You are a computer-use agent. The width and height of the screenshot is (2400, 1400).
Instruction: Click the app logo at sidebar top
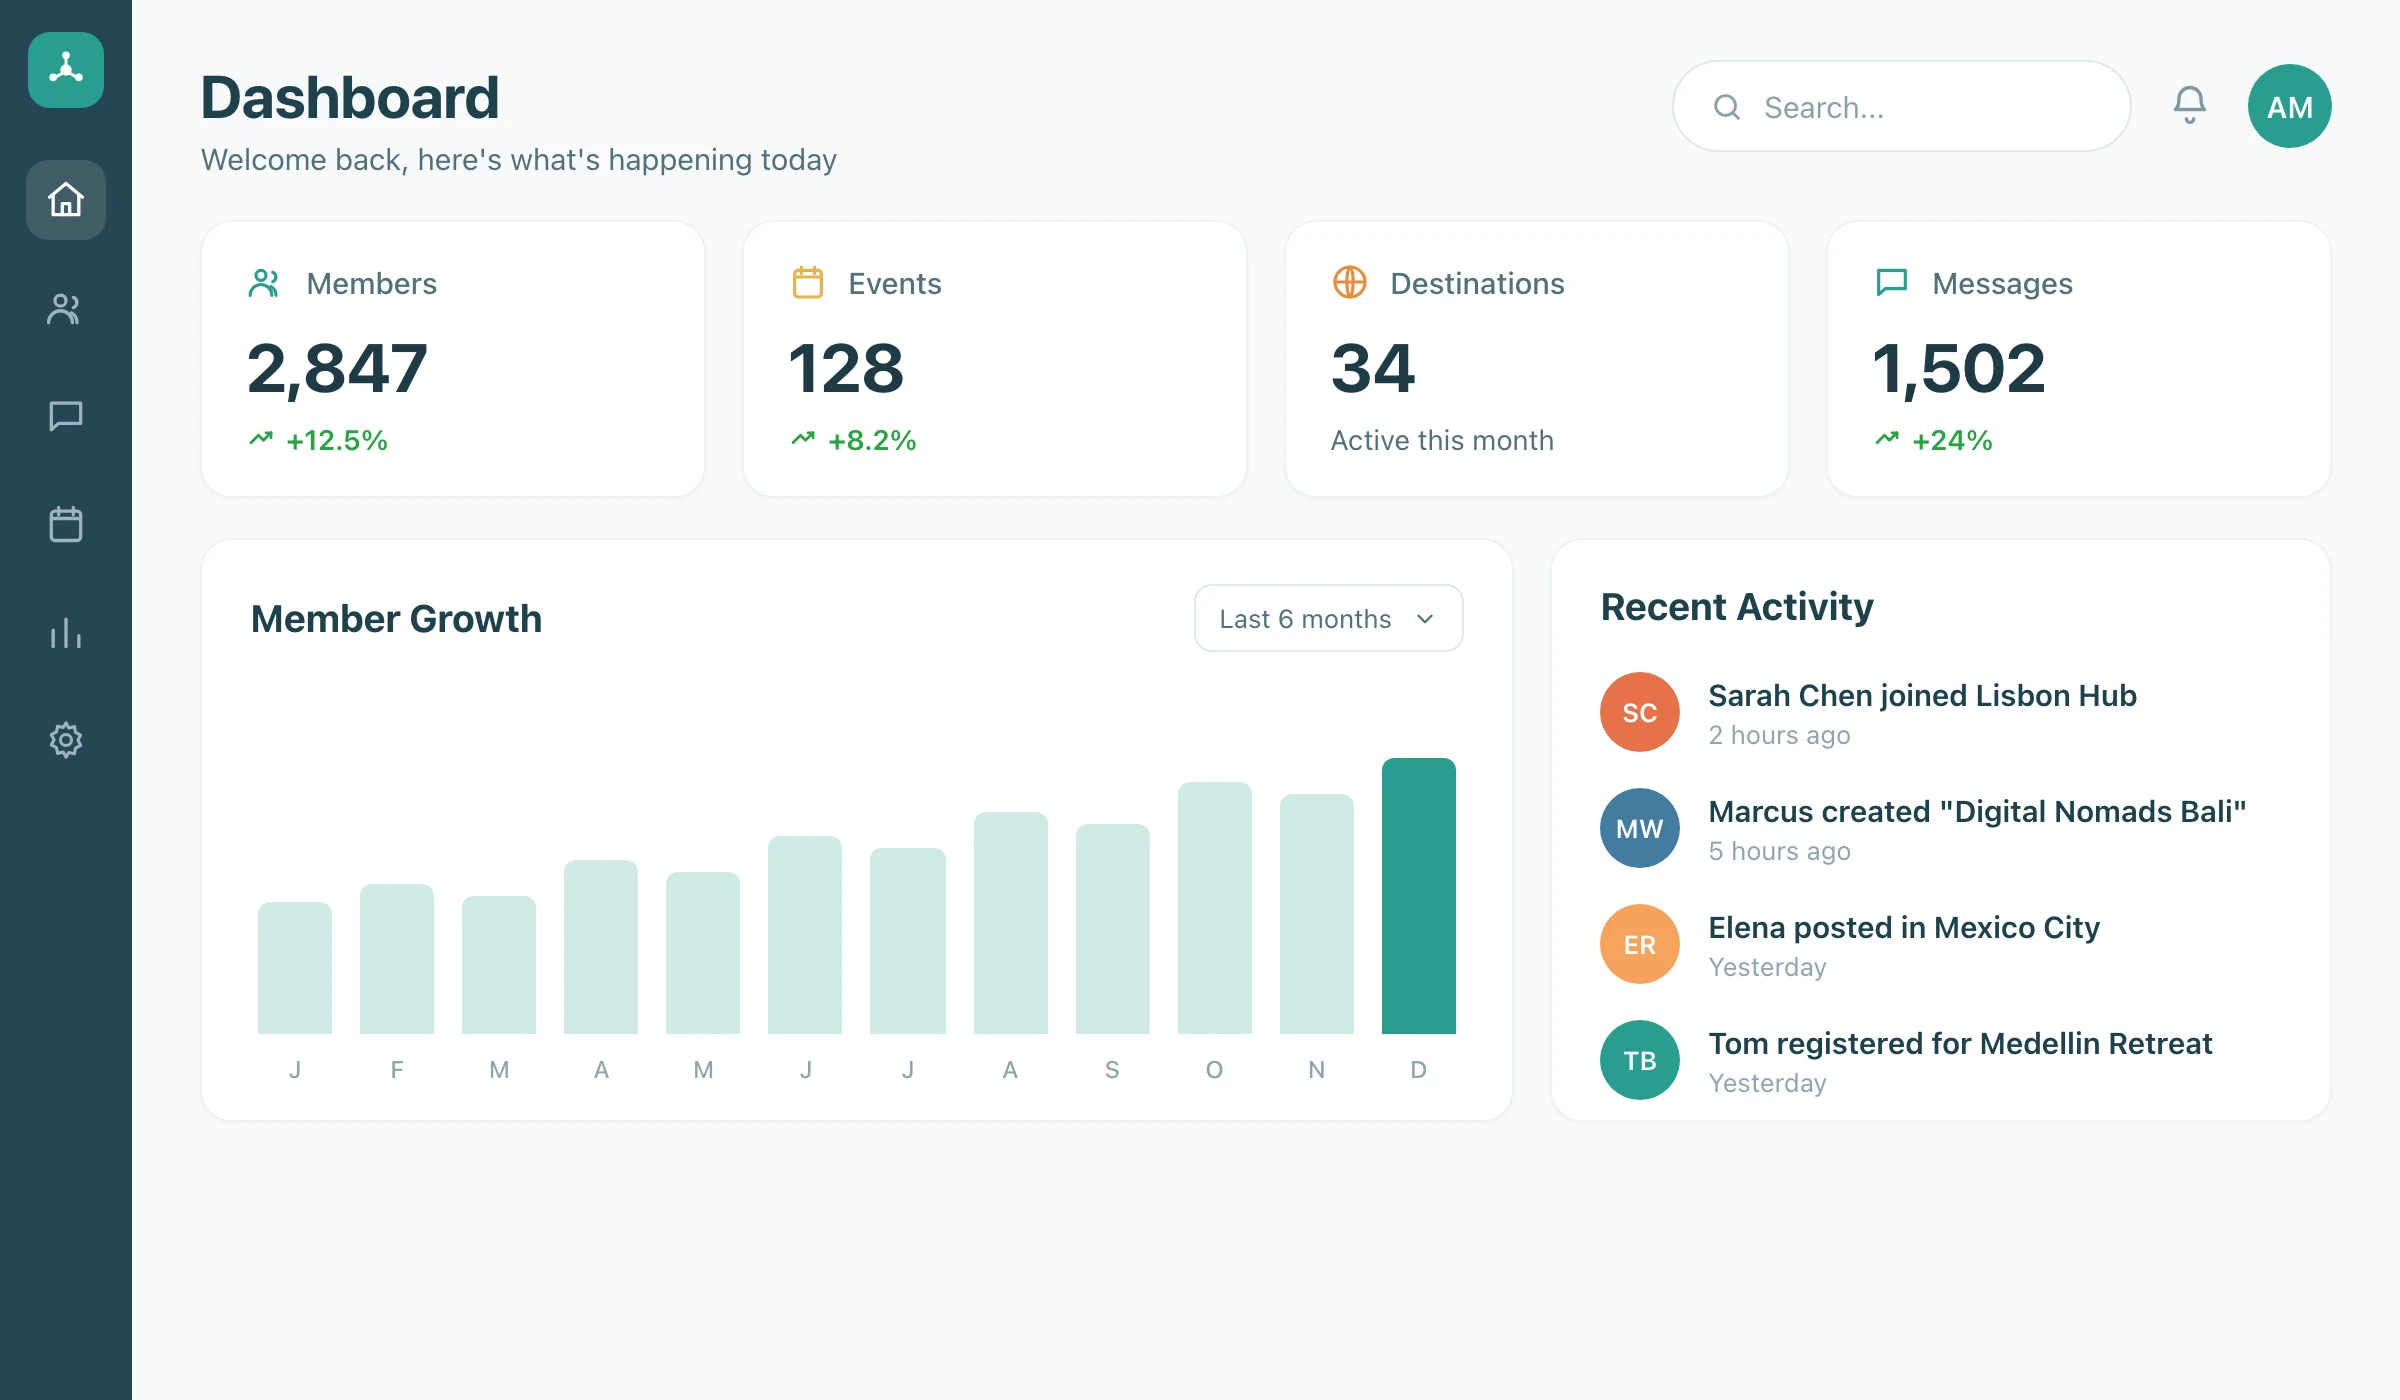[66, 70]
